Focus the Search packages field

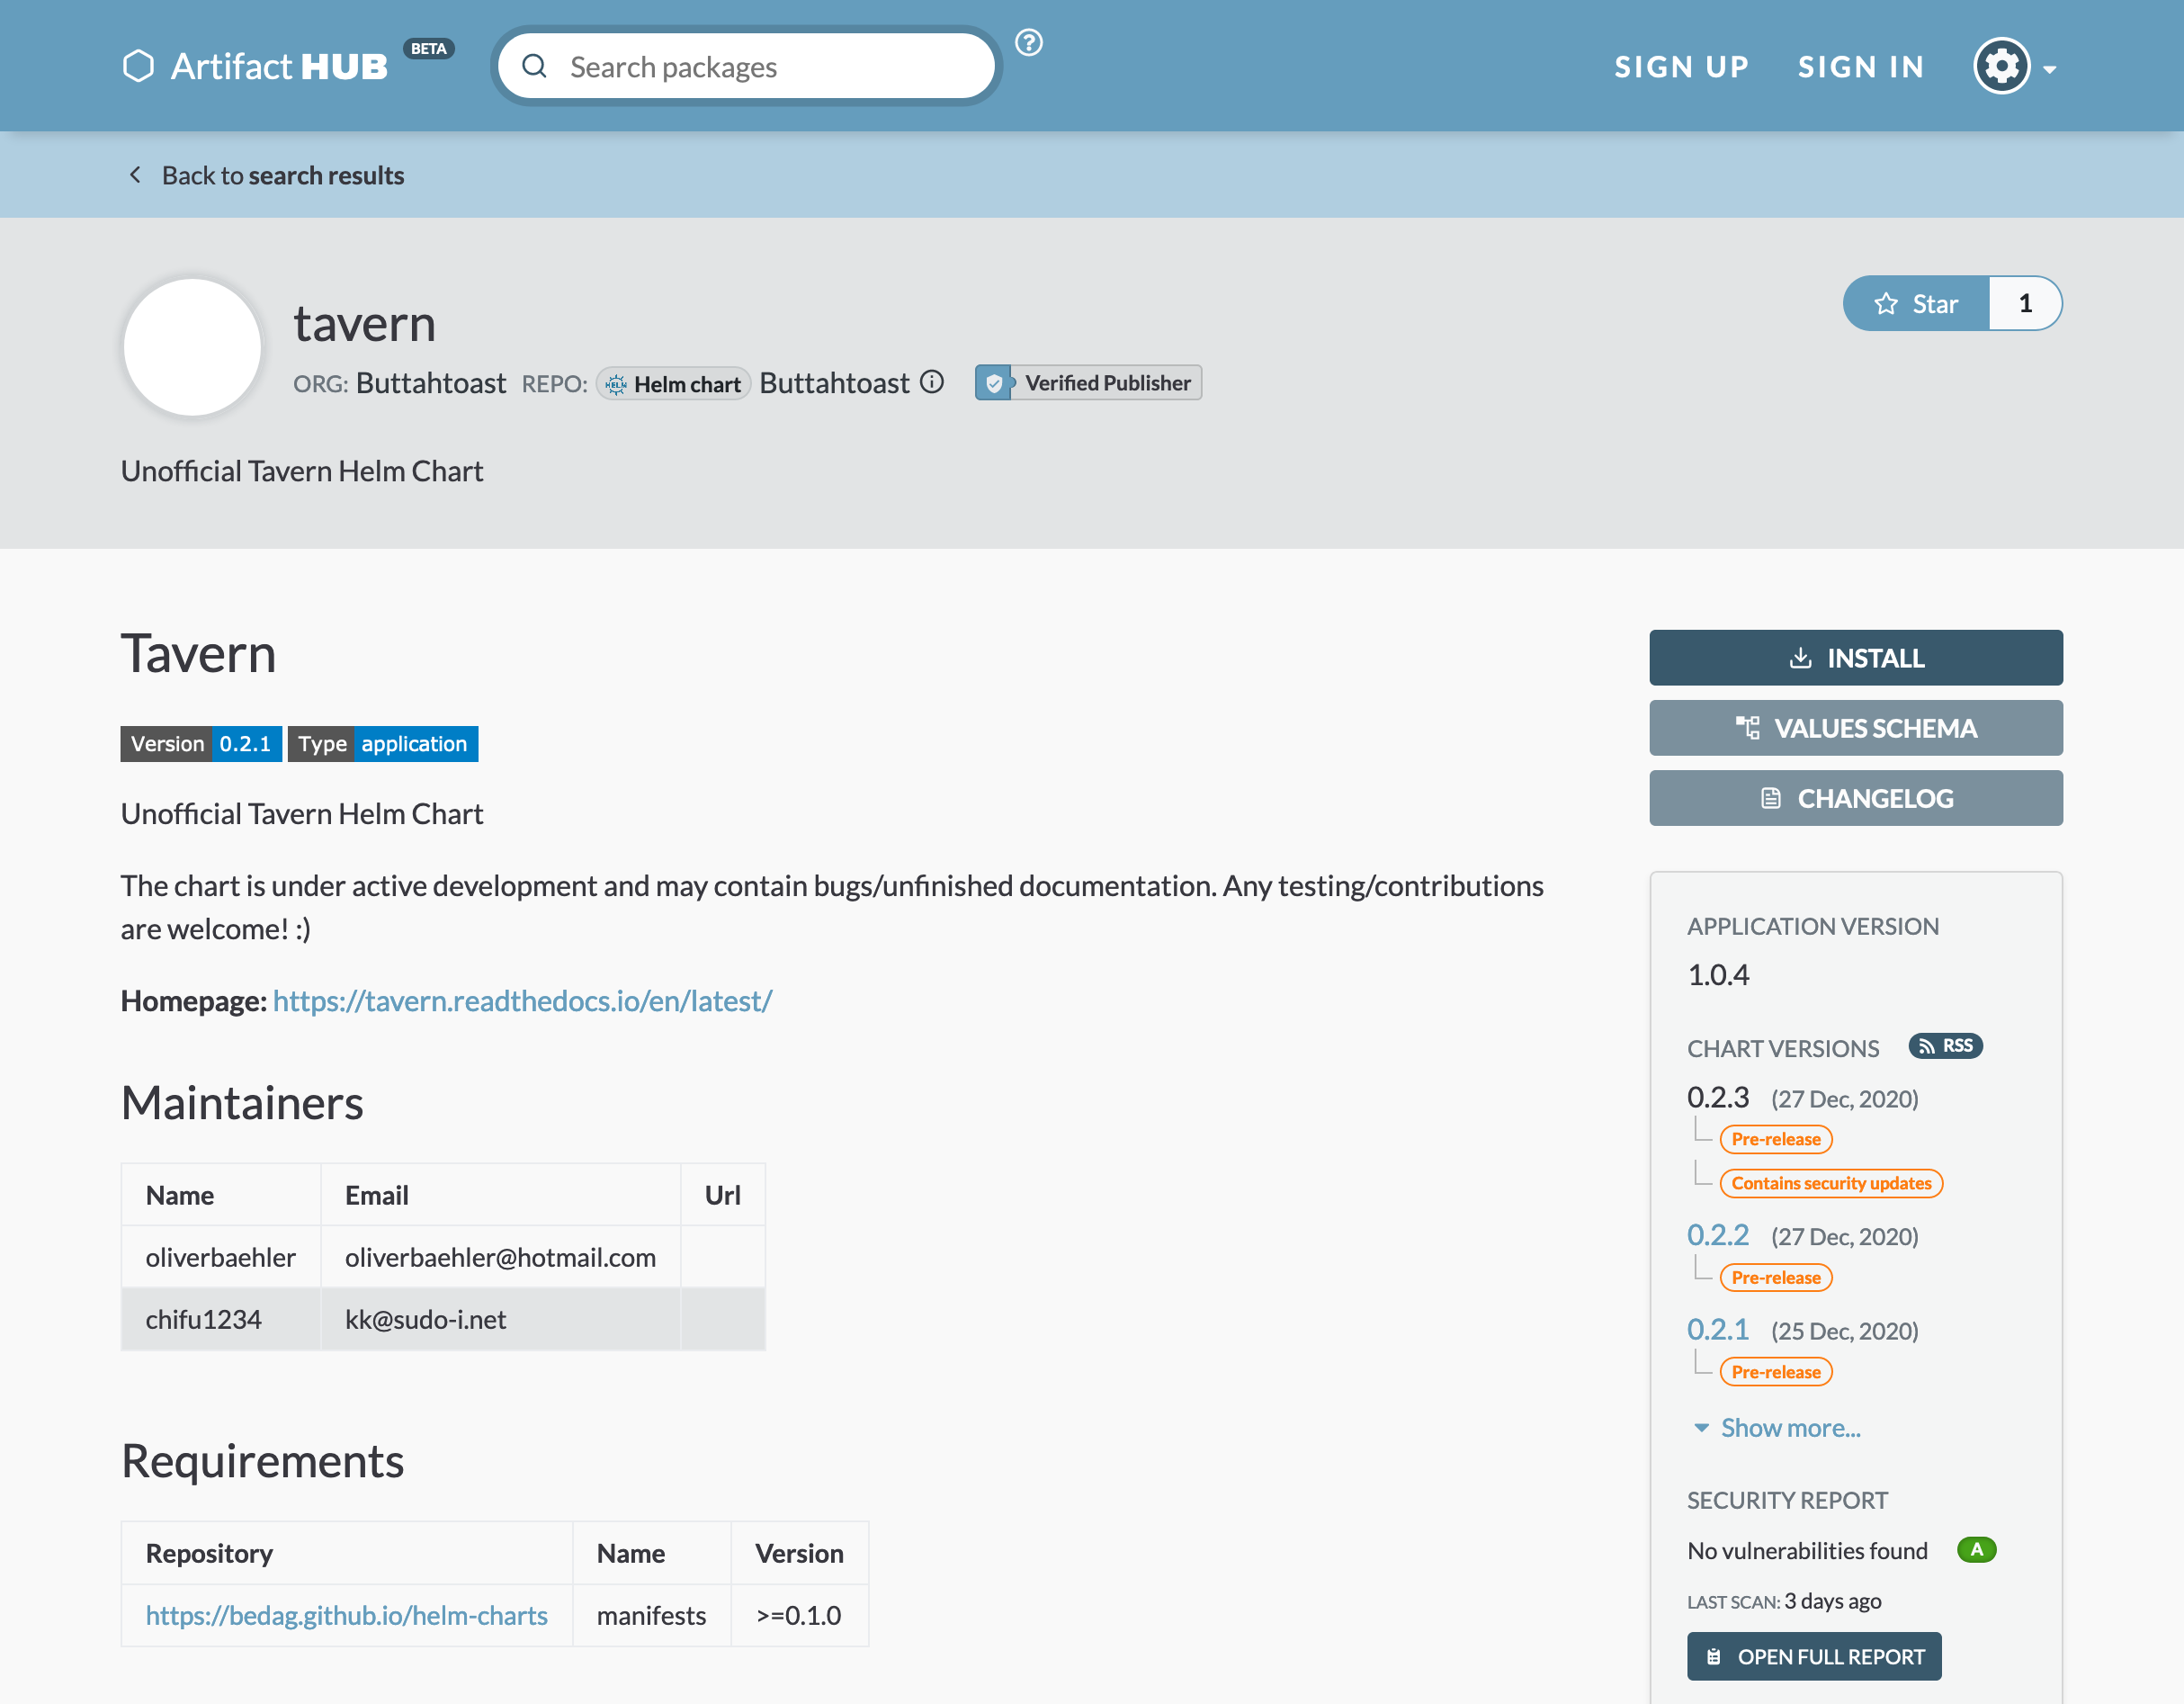(x=746, y=66)
